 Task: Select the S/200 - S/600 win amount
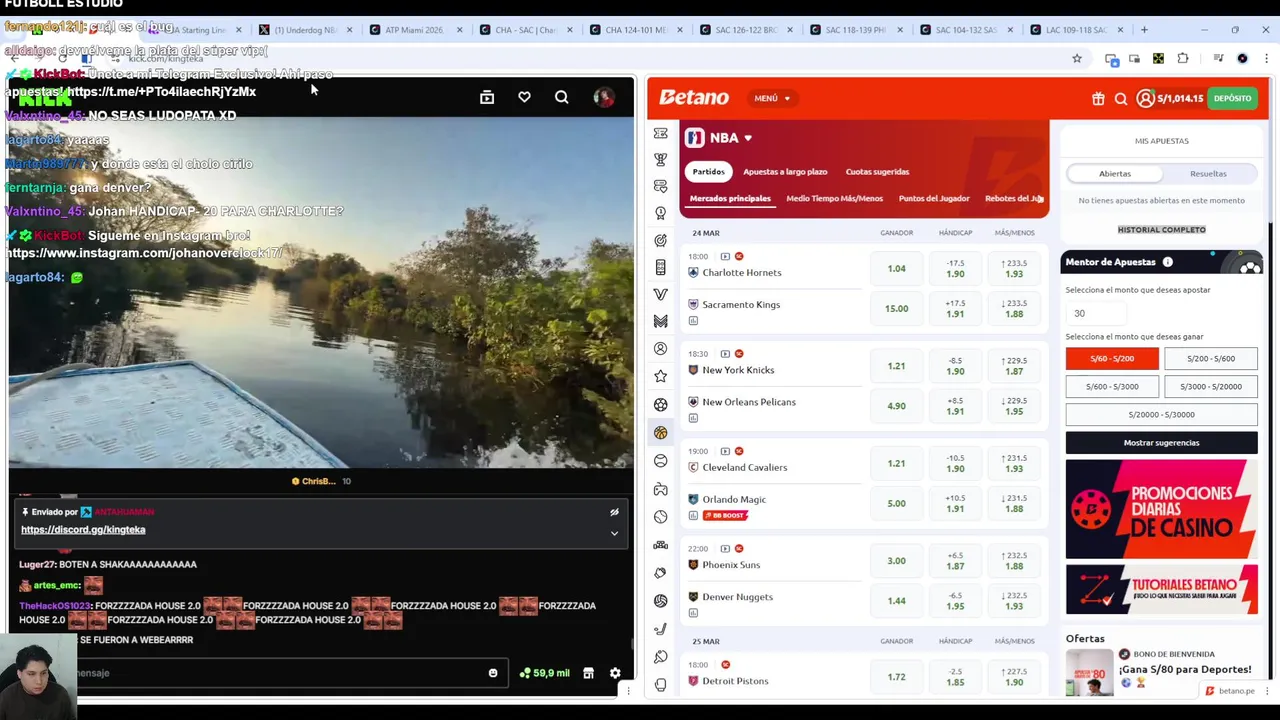[x=1211, y=359]
